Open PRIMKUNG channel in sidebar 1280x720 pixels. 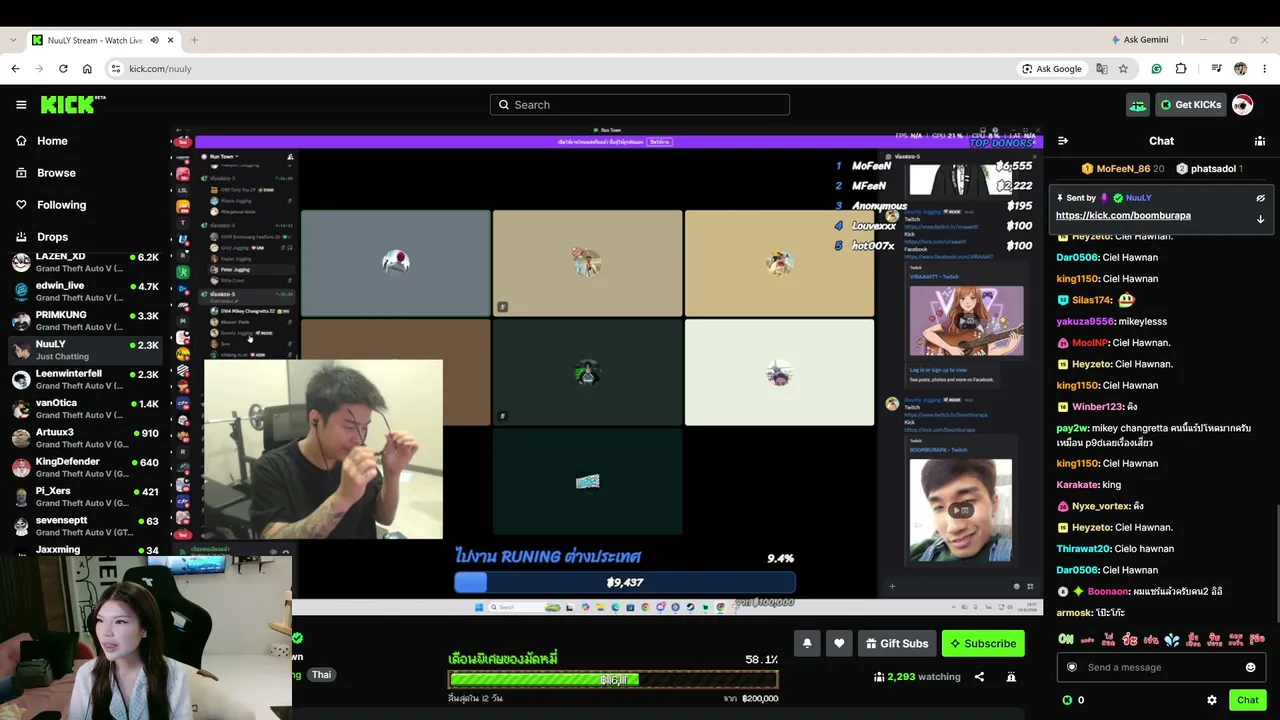click(85, 321)
